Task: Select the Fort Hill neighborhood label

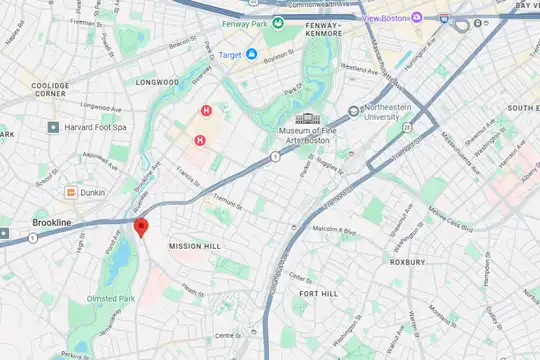Action: point(319,294)
